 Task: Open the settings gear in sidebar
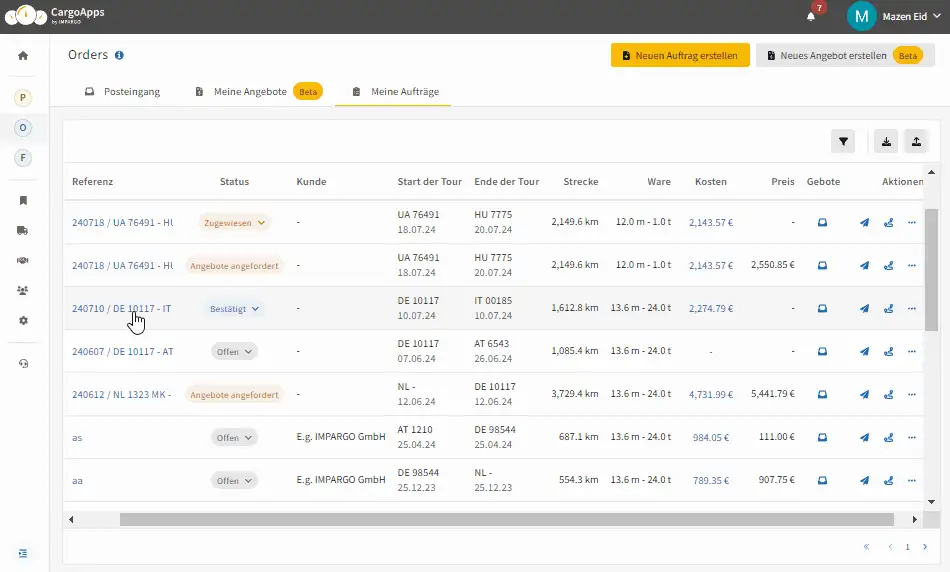(23, 321)
